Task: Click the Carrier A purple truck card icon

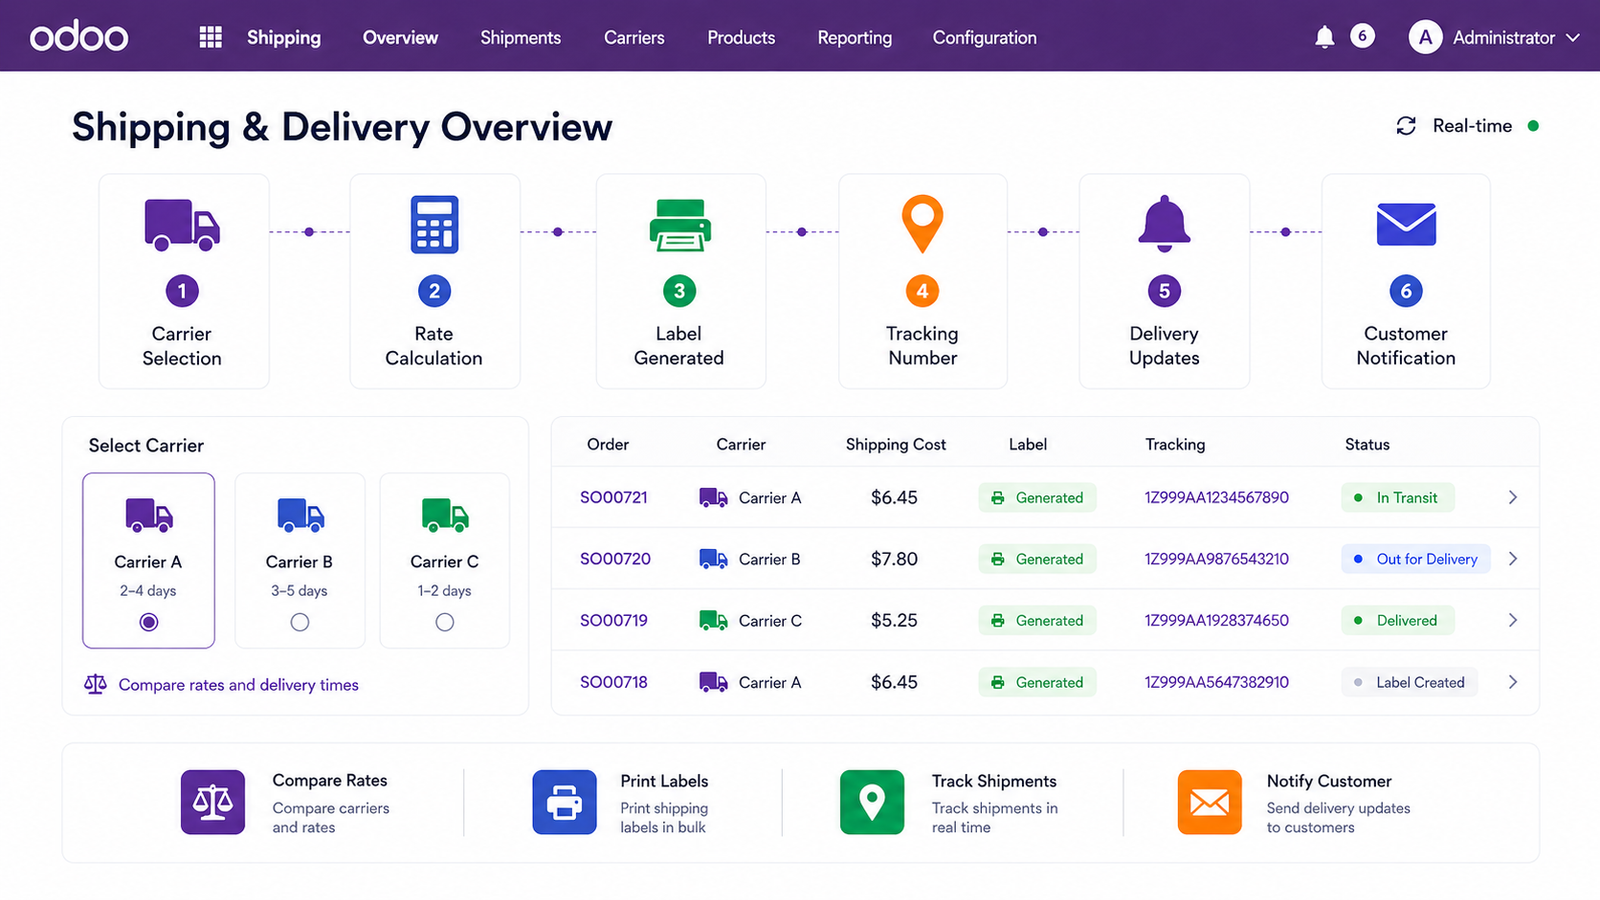Action: (149, 515)
